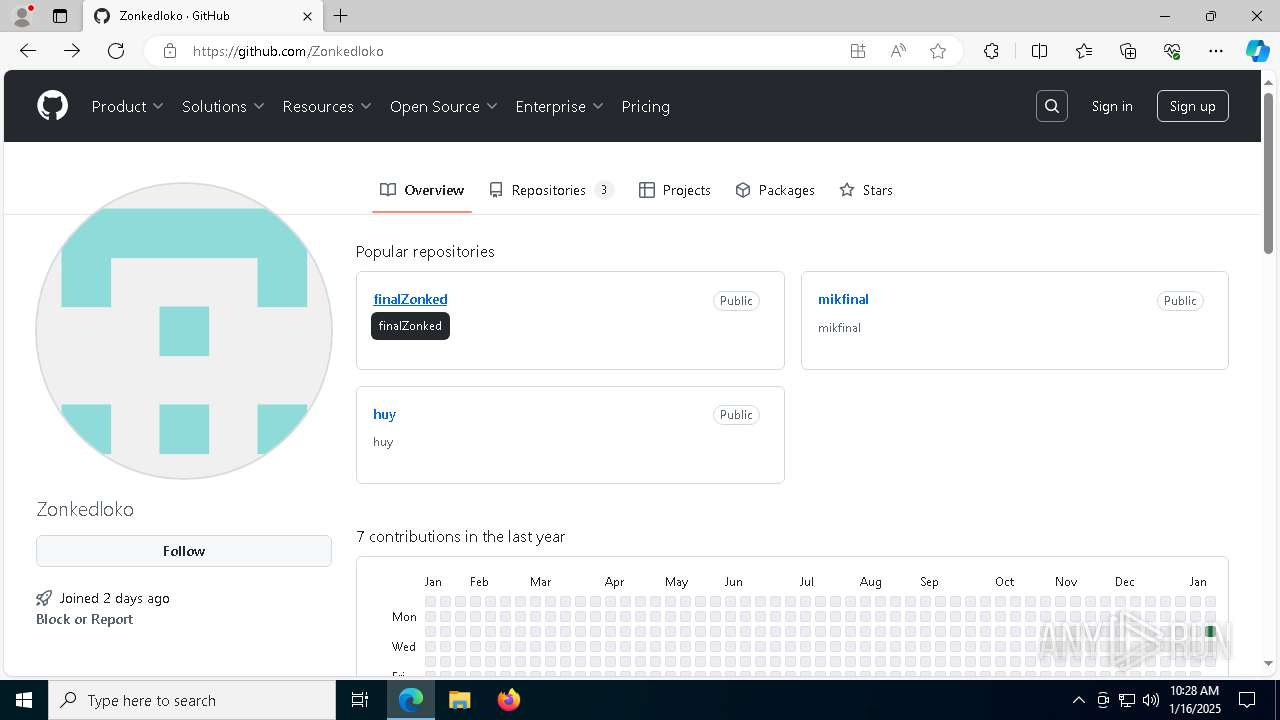Open the huy repository

pos(384,414)
